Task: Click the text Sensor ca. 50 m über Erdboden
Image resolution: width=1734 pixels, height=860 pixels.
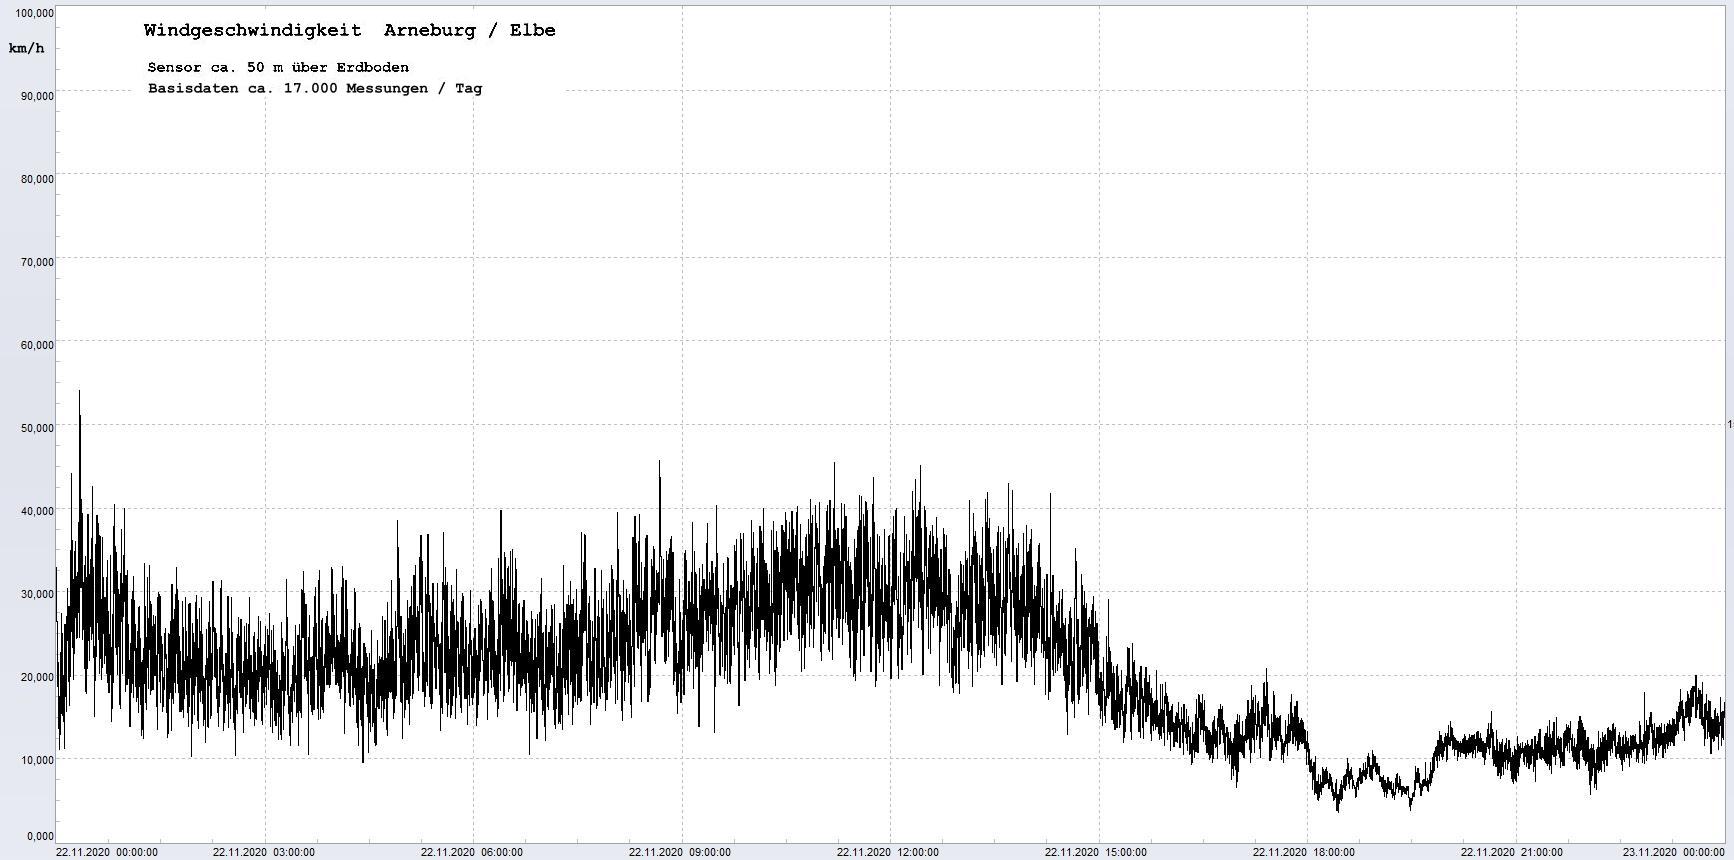Action: 278,67
